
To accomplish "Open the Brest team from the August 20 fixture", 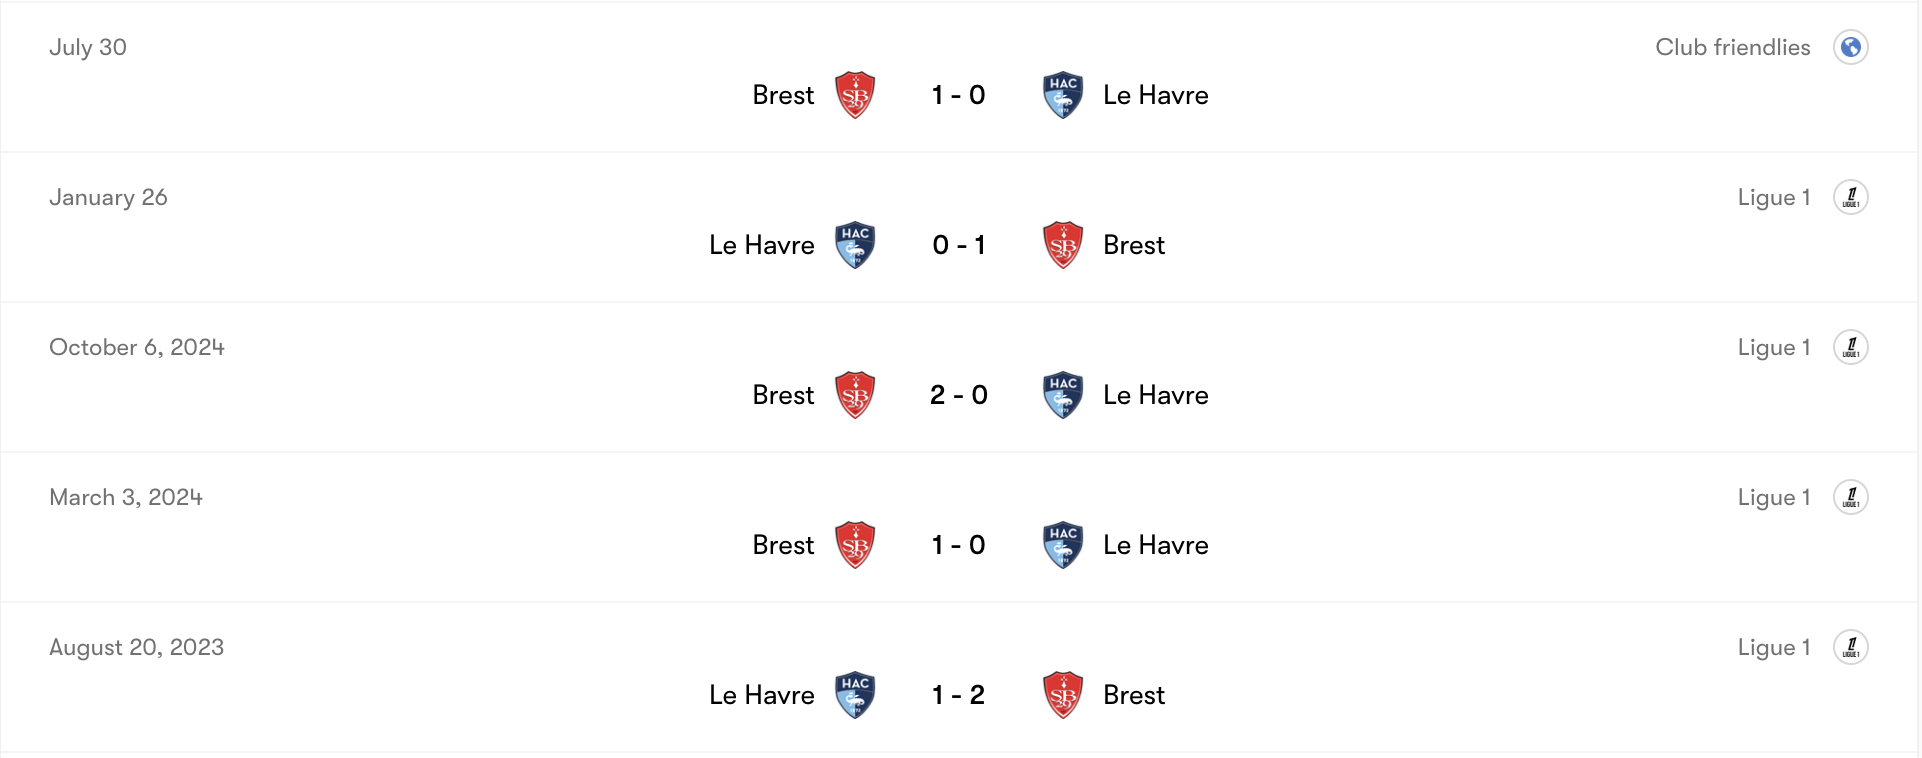I will (1133, 694).
